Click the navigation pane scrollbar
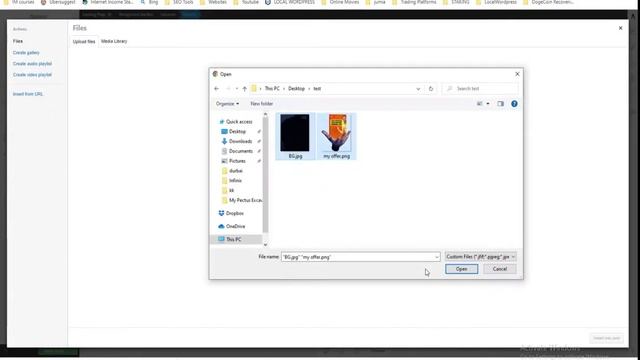This screenshot has width=640, height=360. 265,176
